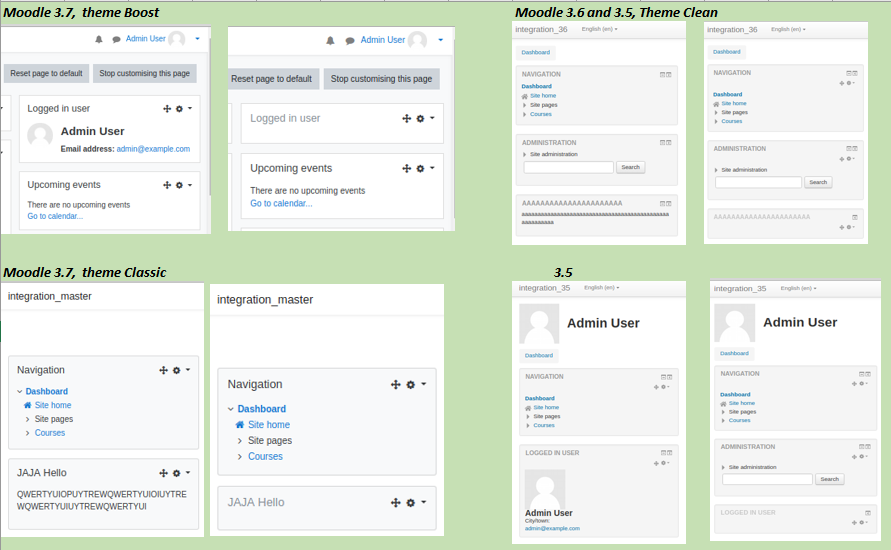
Task: Click notification bell in Boost view showing admin email
Action: 99,39
